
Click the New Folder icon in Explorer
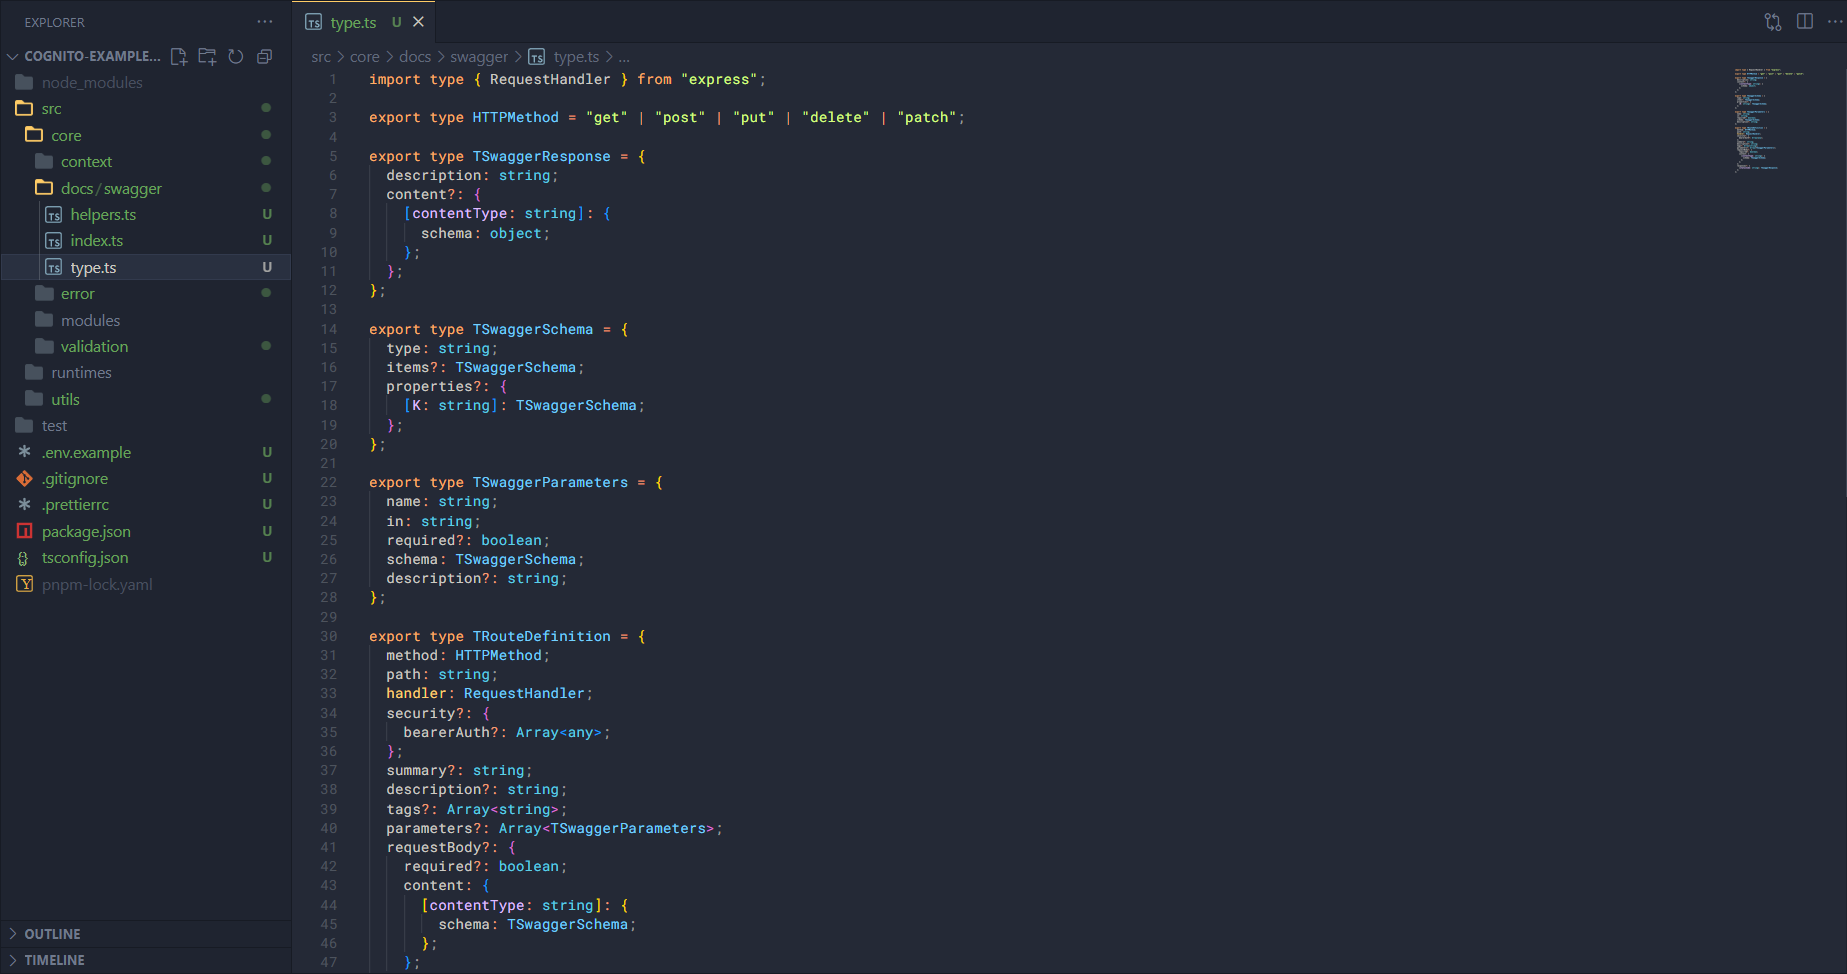coord(207,57)
